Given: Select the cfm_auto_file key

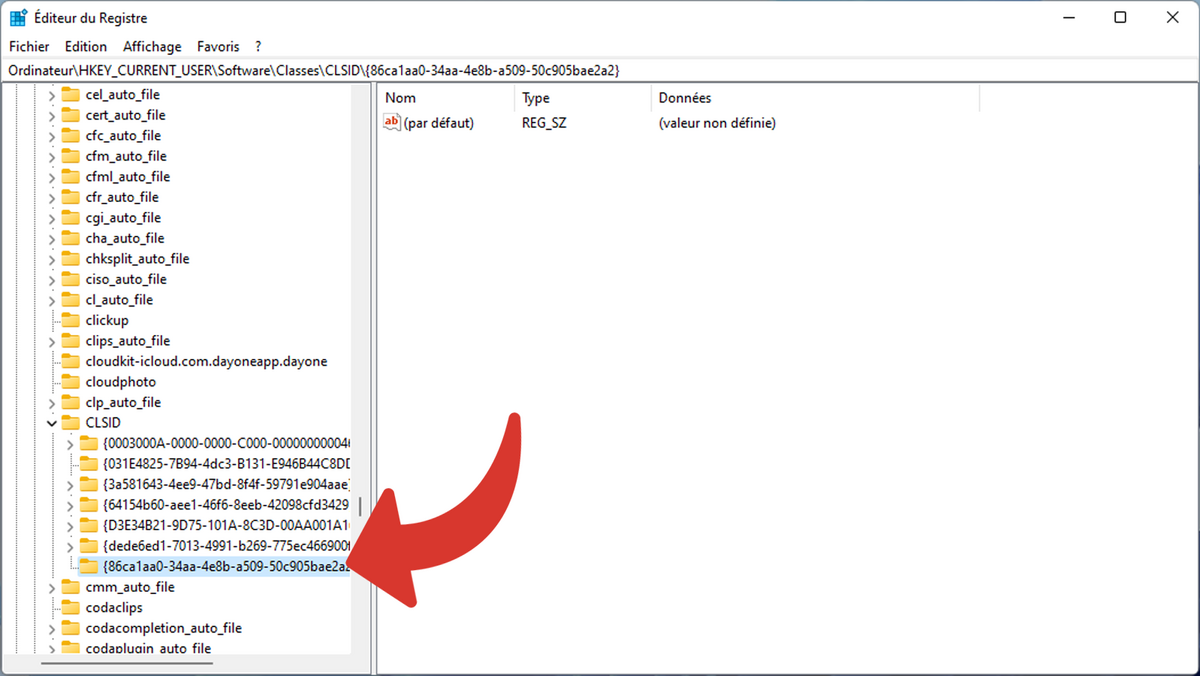Looking at the screenshot, I should coord(126,156).
